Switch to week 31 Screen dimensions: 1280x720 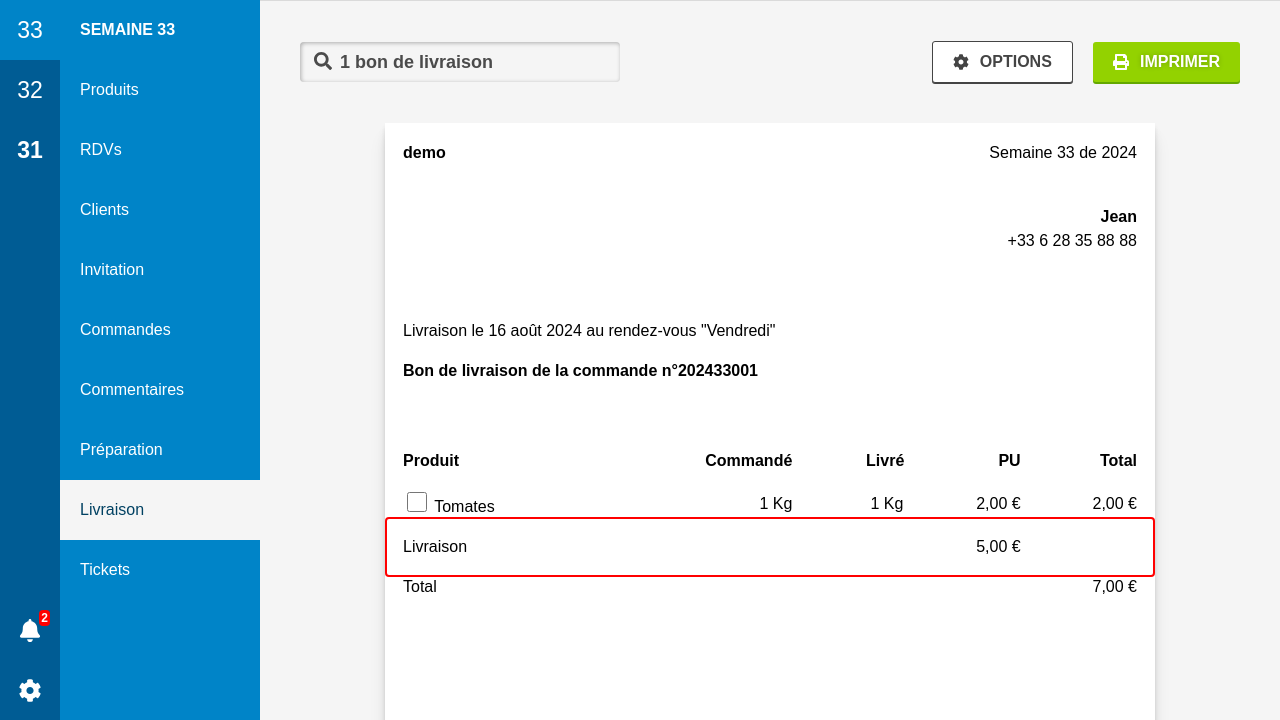point(30,150)
